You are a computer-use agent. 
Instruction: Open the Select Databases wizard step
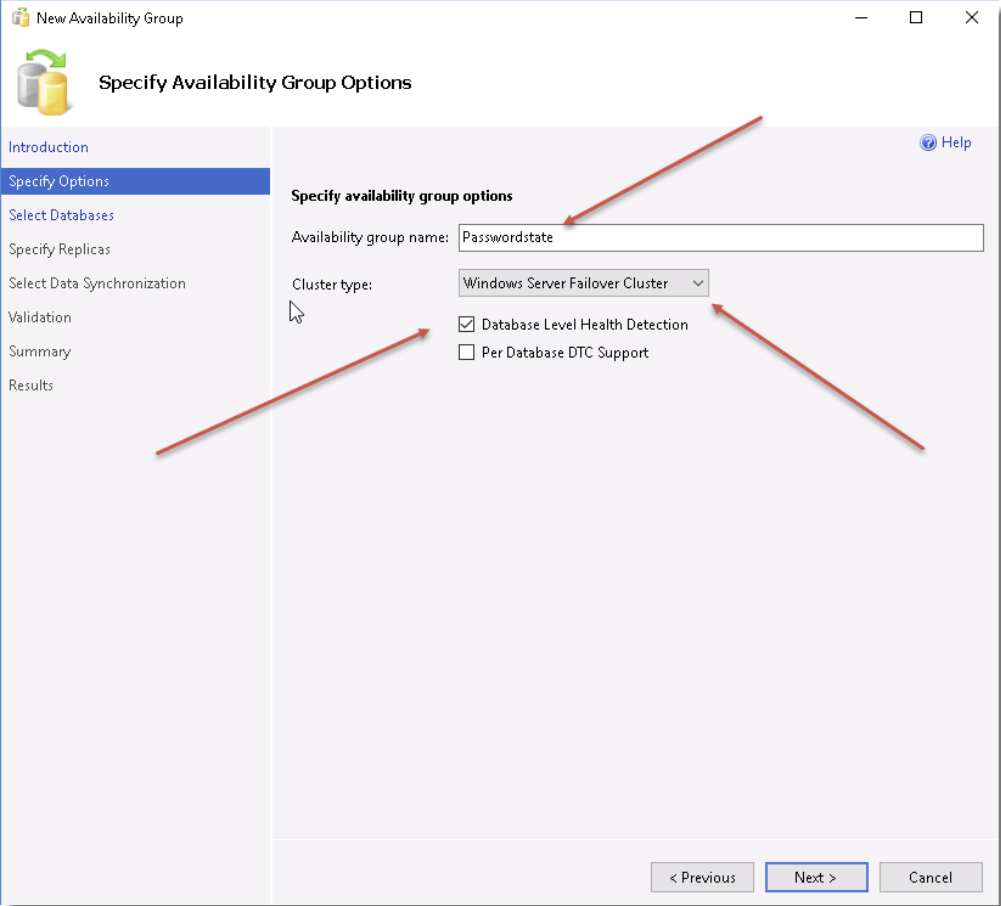click(x=61, y=215)
